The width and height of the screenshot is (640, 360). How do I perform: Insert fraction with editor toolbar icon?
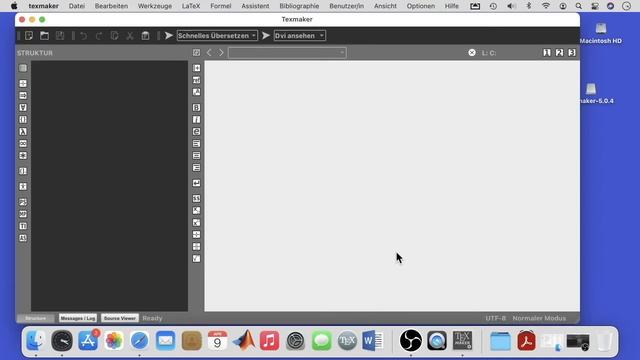pyautogui.click(x=196, y=235)
